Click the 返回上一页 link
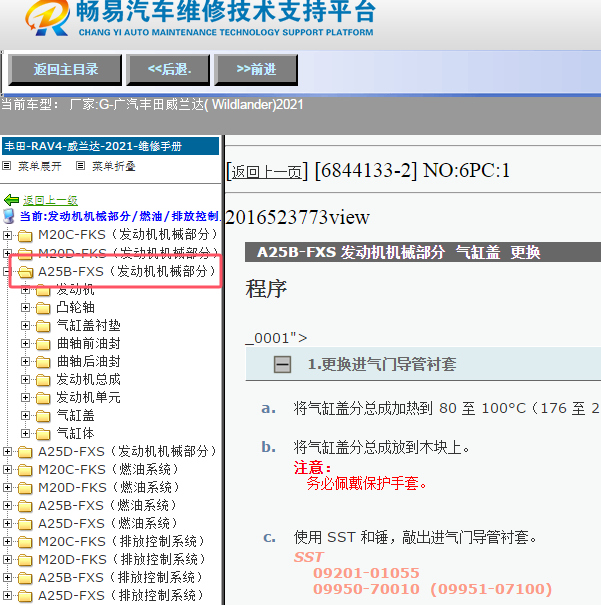Viewport: 601px width, 605px height. point(267,172)
